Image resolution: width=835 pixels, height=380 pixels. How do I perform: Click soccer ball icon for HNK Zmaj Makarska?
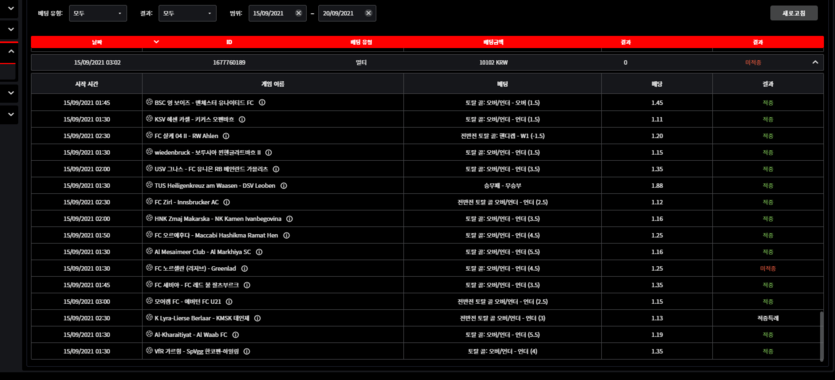pos(150,219)
